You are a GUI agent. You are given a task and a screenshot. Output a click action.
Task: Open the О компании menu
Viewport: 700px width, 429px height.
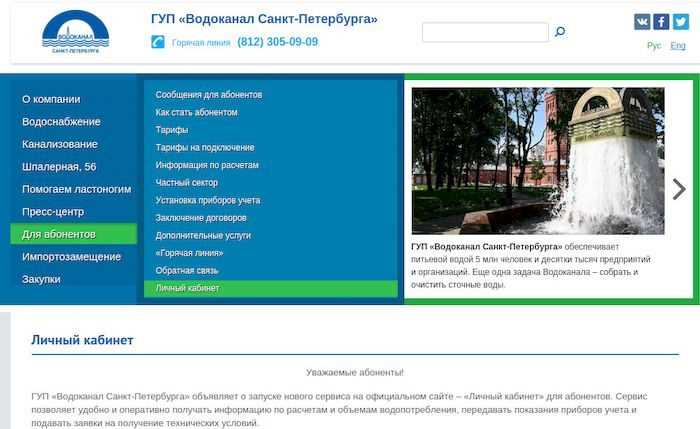[x=51, y=99]
